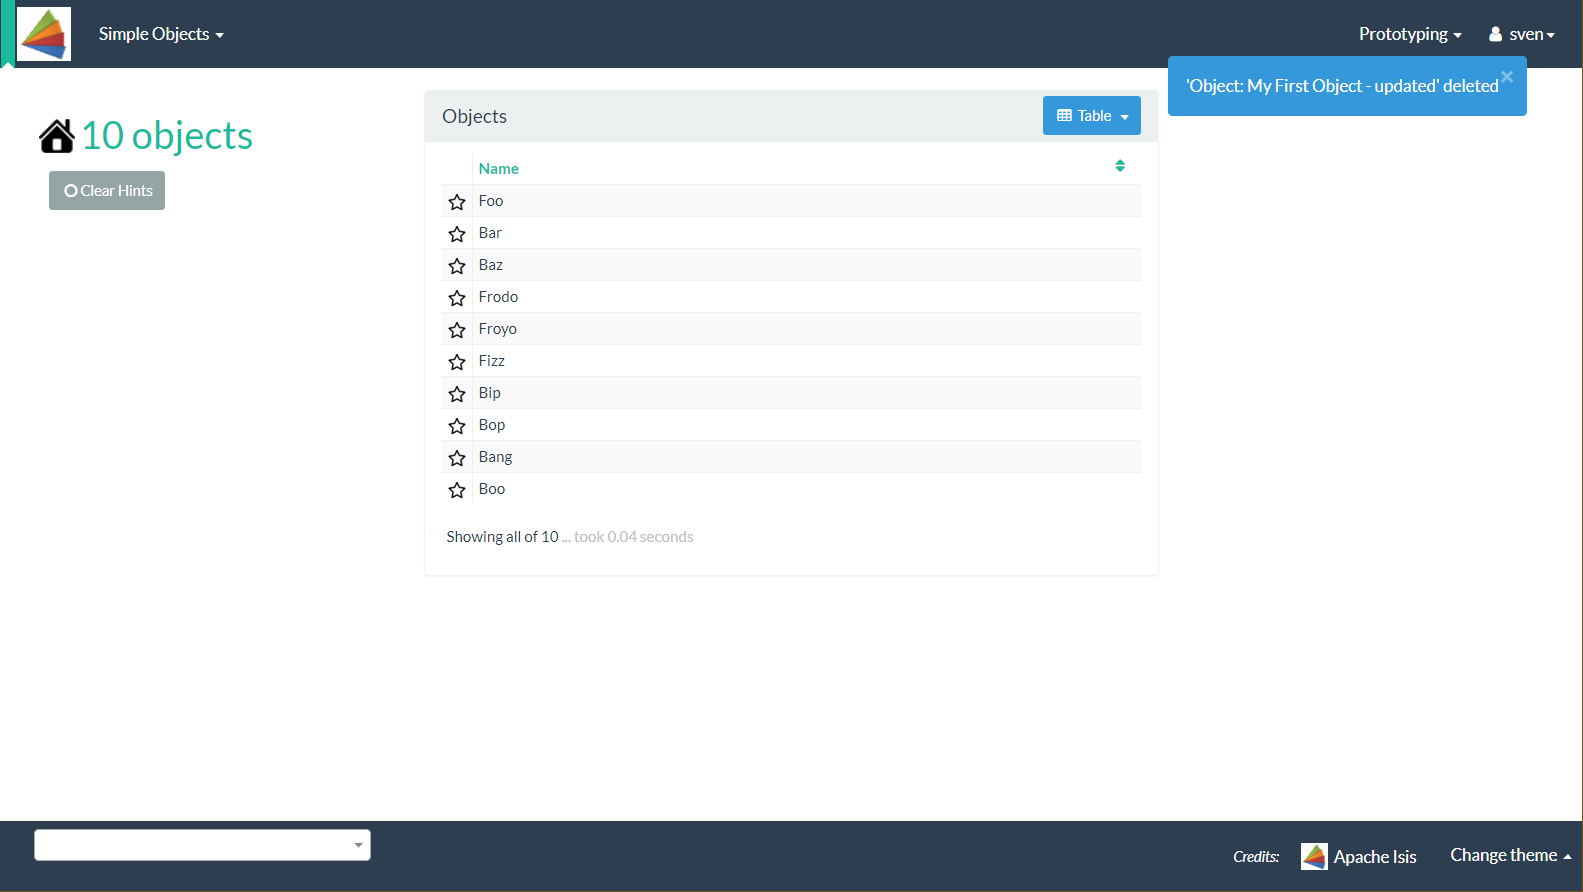This screenshot has height=892, width=1583.
Task: Open the Table view dropdown
Action: (1092, 116)
